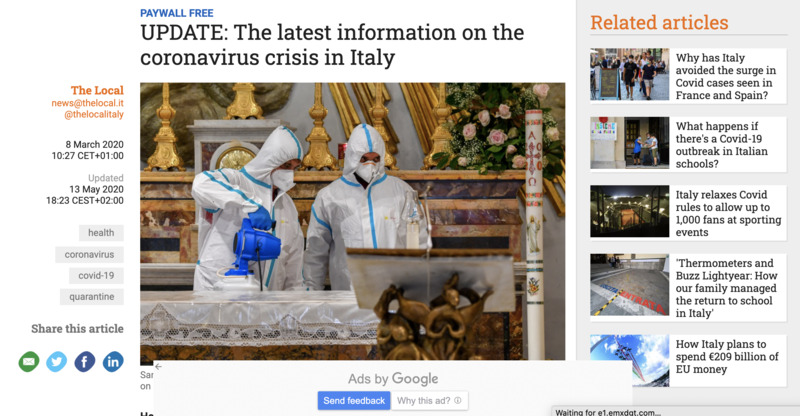
Task: Share this article on LinkedIn
Action: click(113, 362)
